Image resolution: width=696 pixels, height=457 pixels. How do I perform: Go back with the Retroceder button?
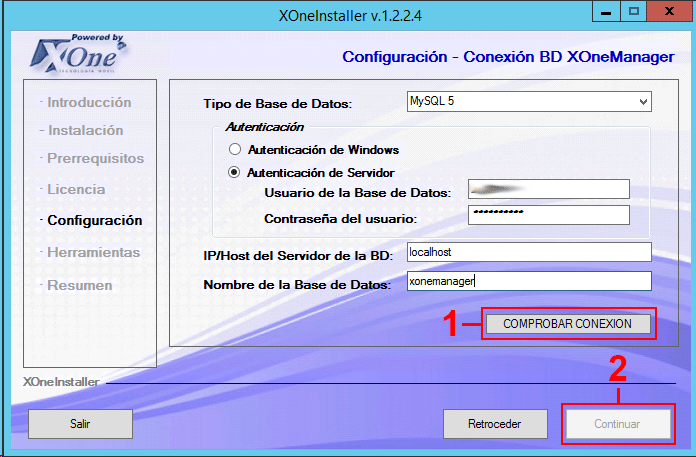click(x=495, y=424)
